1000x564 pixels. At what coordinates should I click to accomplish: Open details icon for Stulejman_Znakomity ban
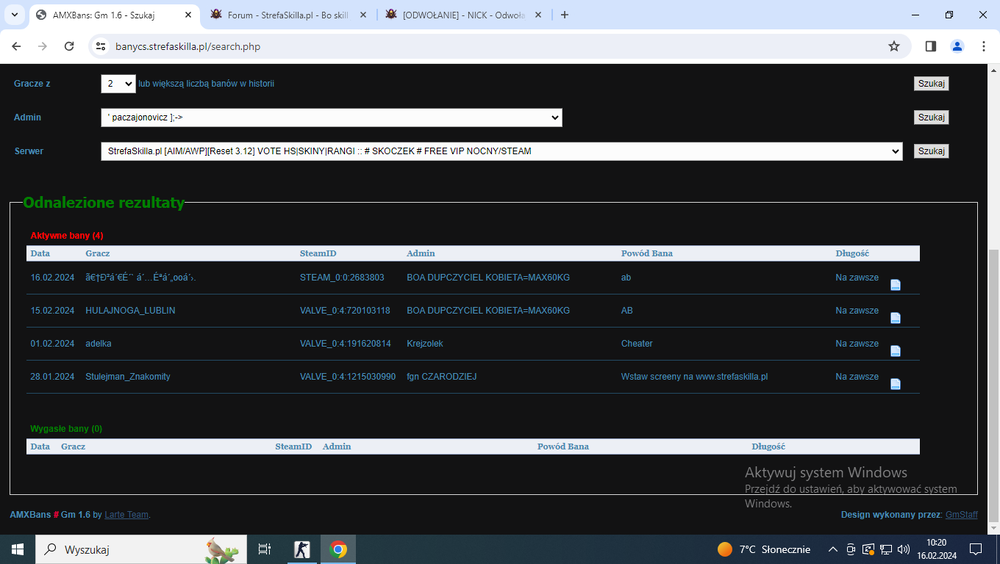[x=895, y=384]
